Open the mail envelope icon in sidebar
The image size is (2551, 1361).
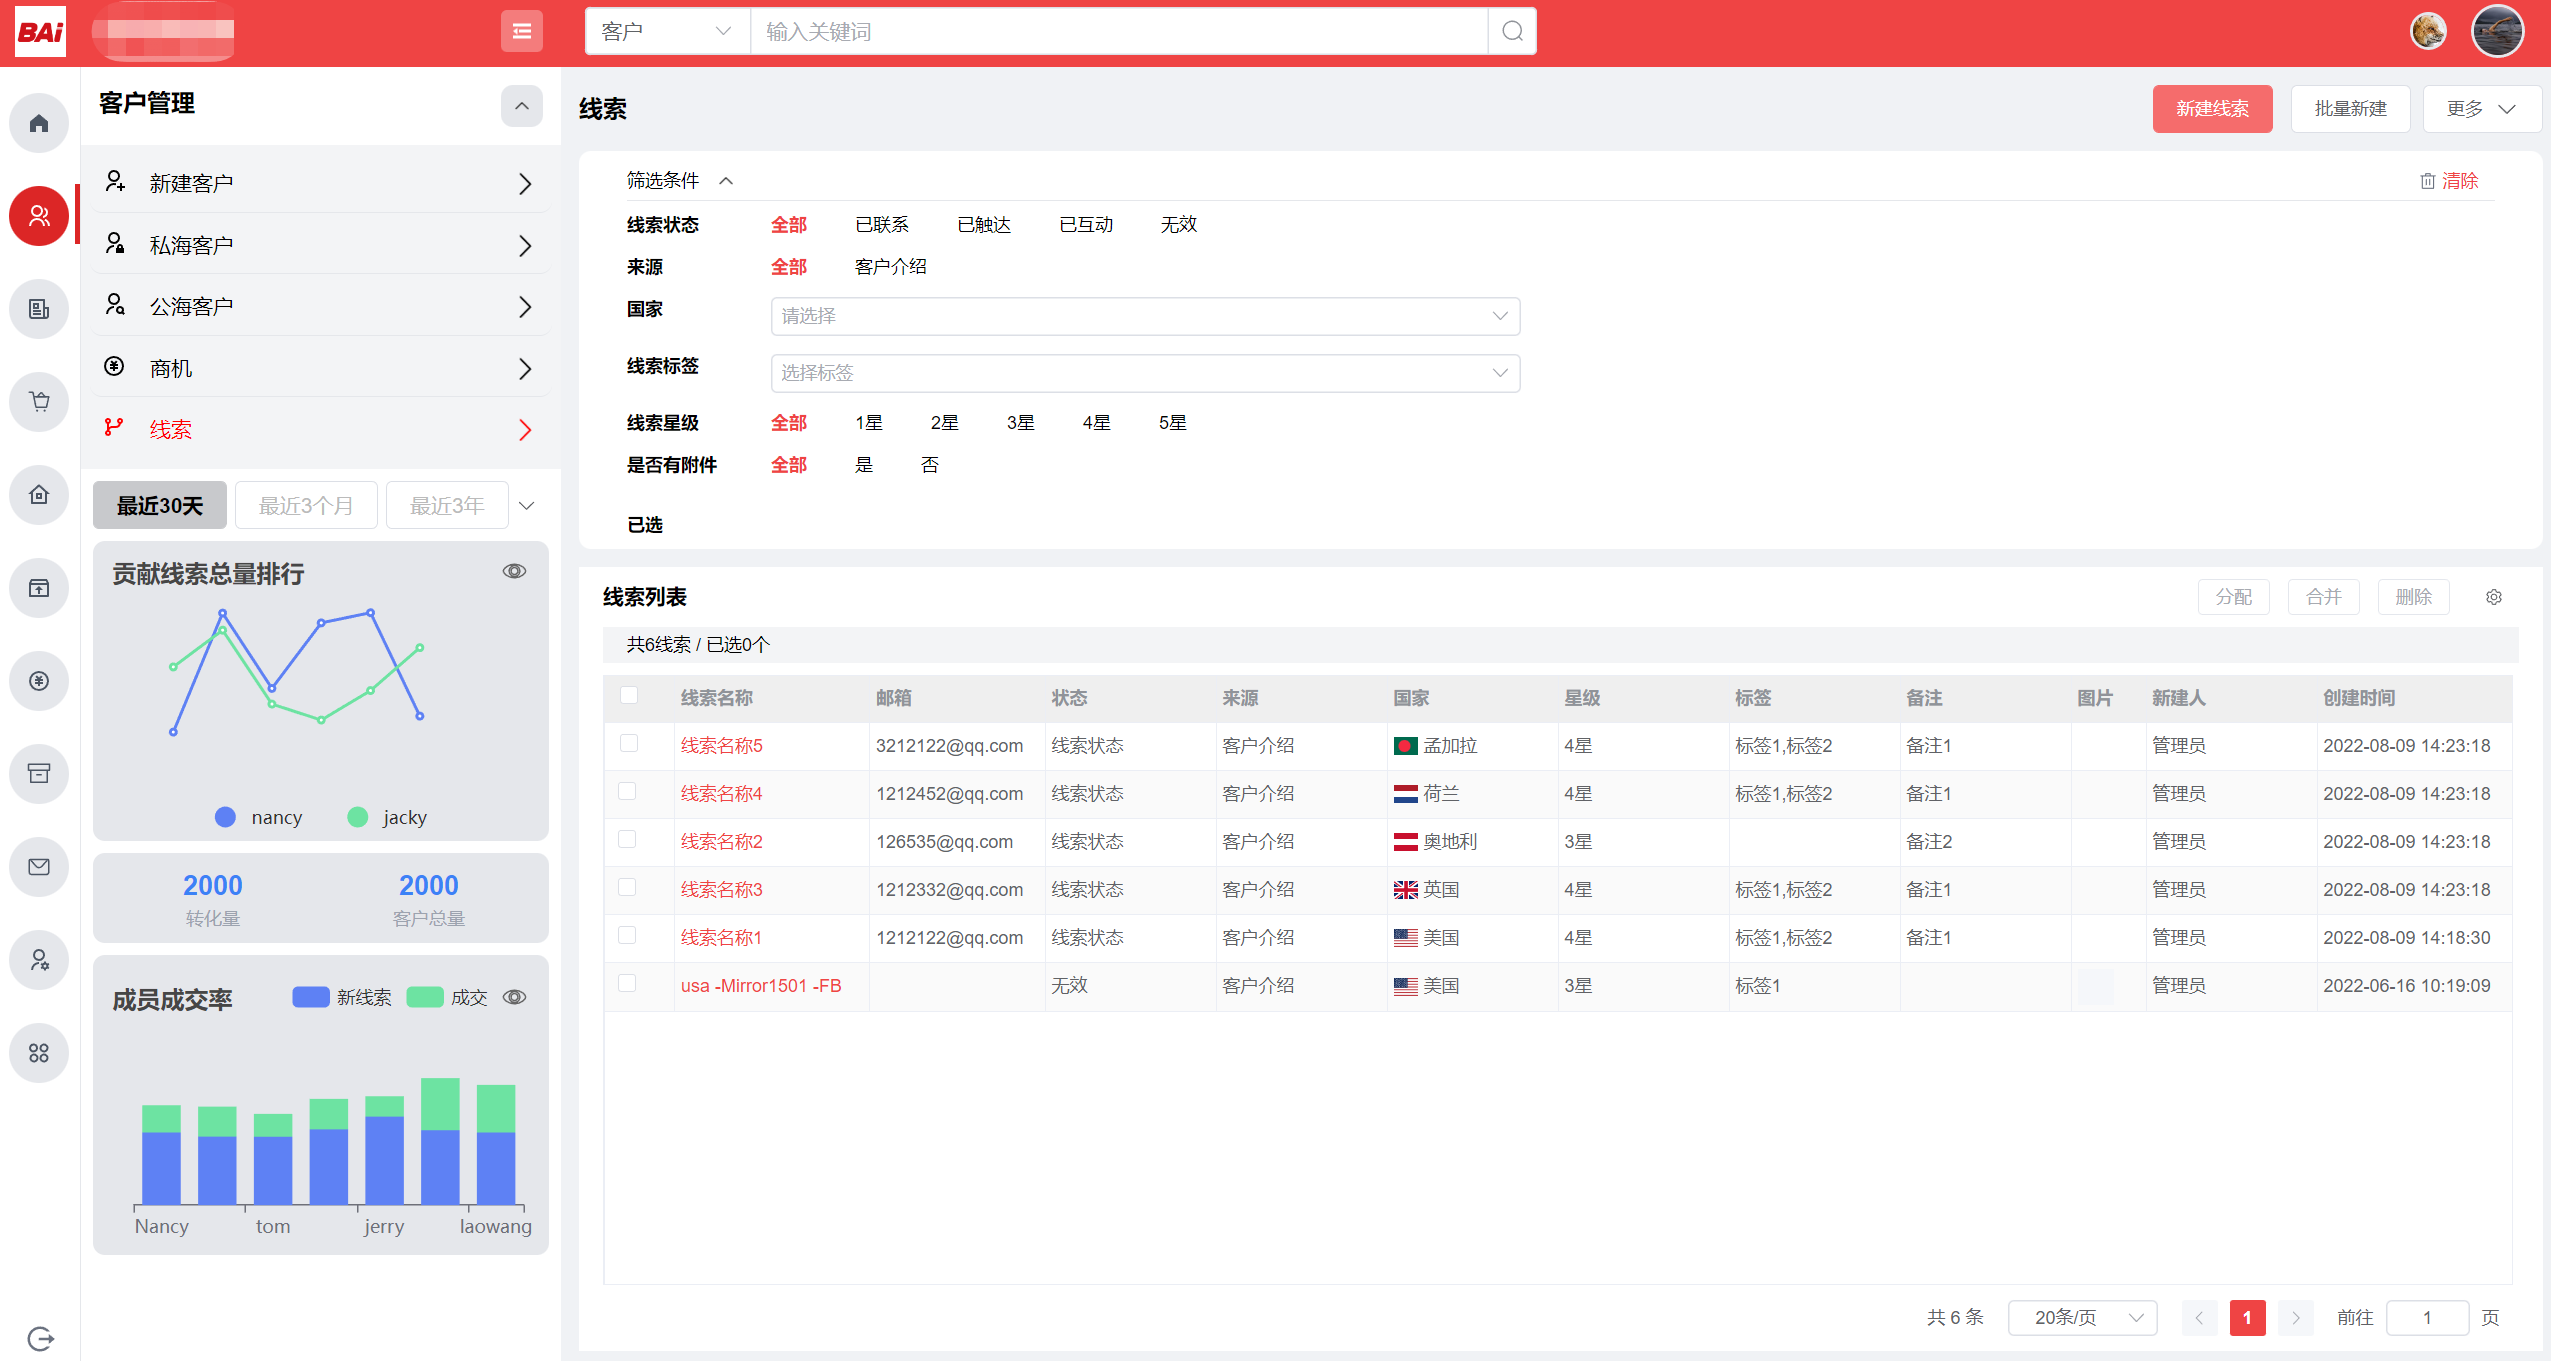click(39, 867)
